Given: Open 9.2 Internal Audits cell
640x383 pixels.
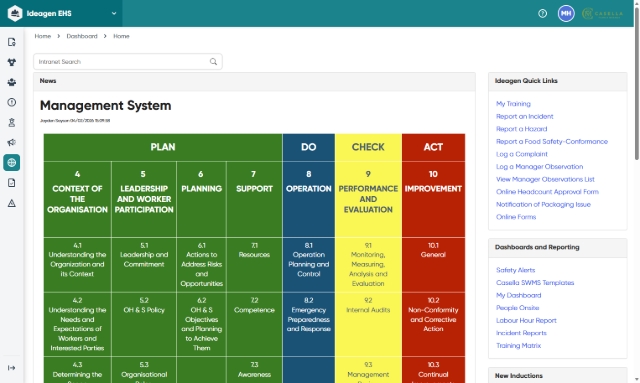Looking at the screenshot, I should pyautogui.click(x=368, y=324).
